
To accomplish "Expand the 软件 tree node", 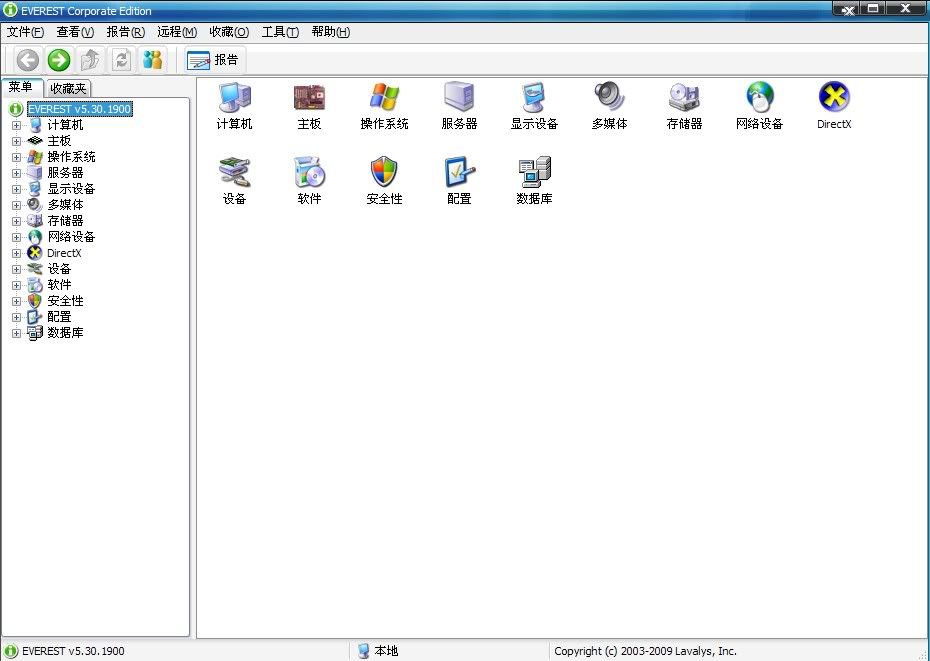I will coord(16,285).
